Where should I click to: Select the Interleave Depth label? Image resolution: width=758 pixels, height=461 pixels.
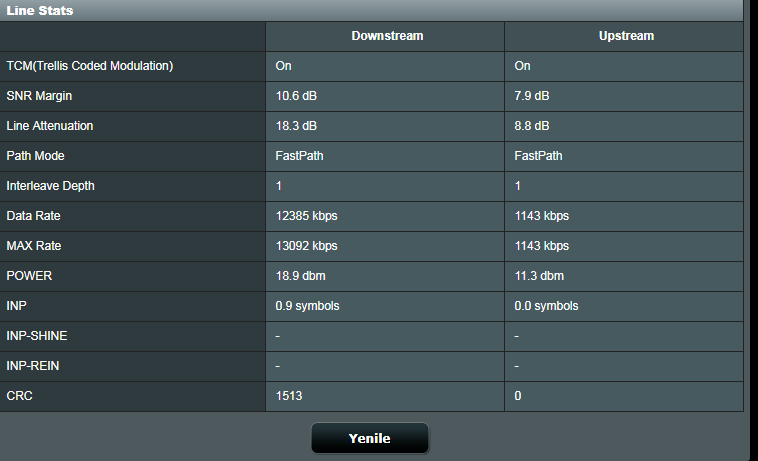coord(50,186)
